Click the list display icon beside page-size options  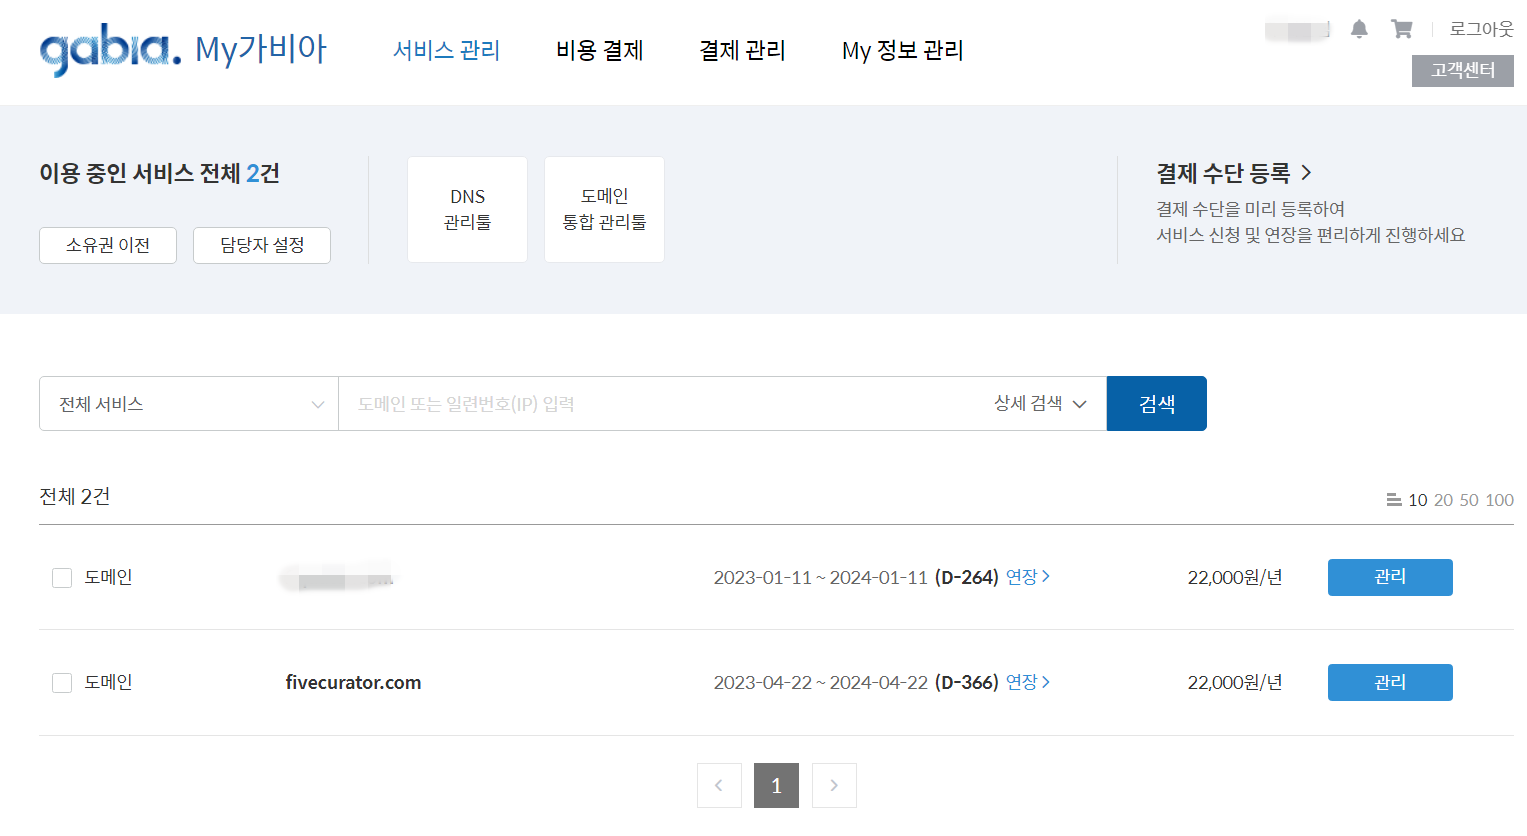point(1392,500)
